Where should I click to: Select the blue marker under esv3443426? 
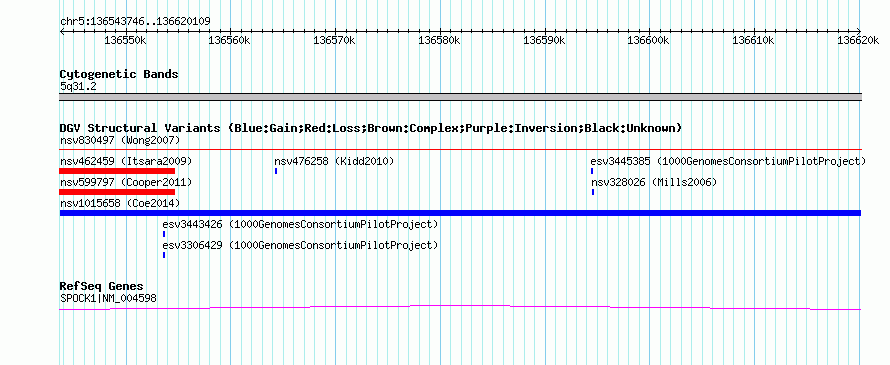point(164,233)
